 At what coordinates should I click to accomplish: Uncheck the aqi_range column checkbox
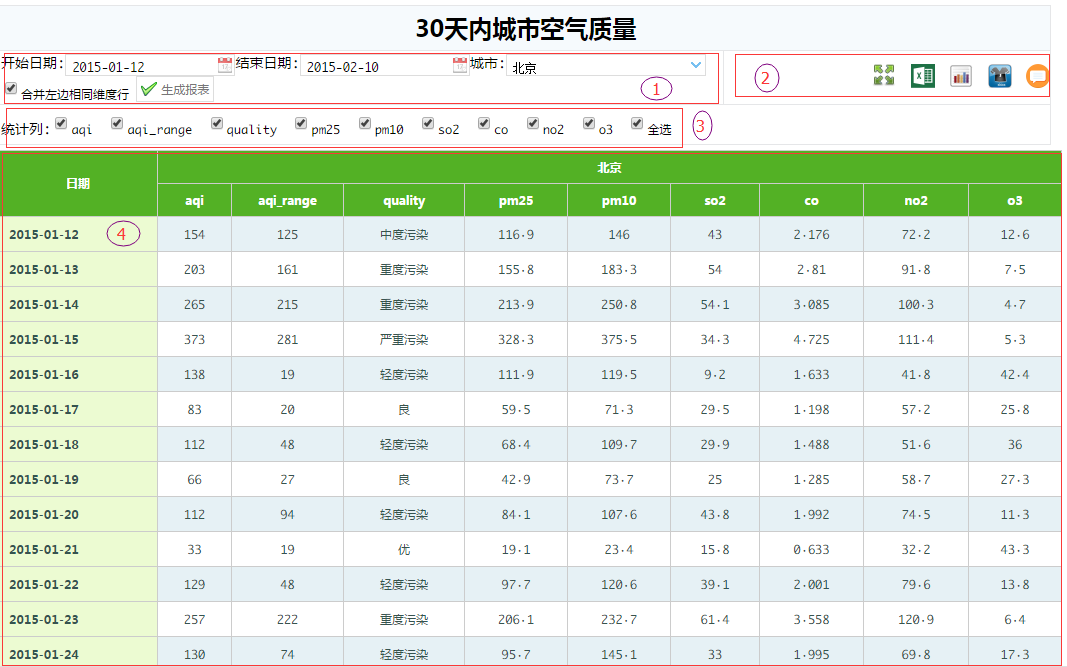pyautogui.click(x=117, y=124)
